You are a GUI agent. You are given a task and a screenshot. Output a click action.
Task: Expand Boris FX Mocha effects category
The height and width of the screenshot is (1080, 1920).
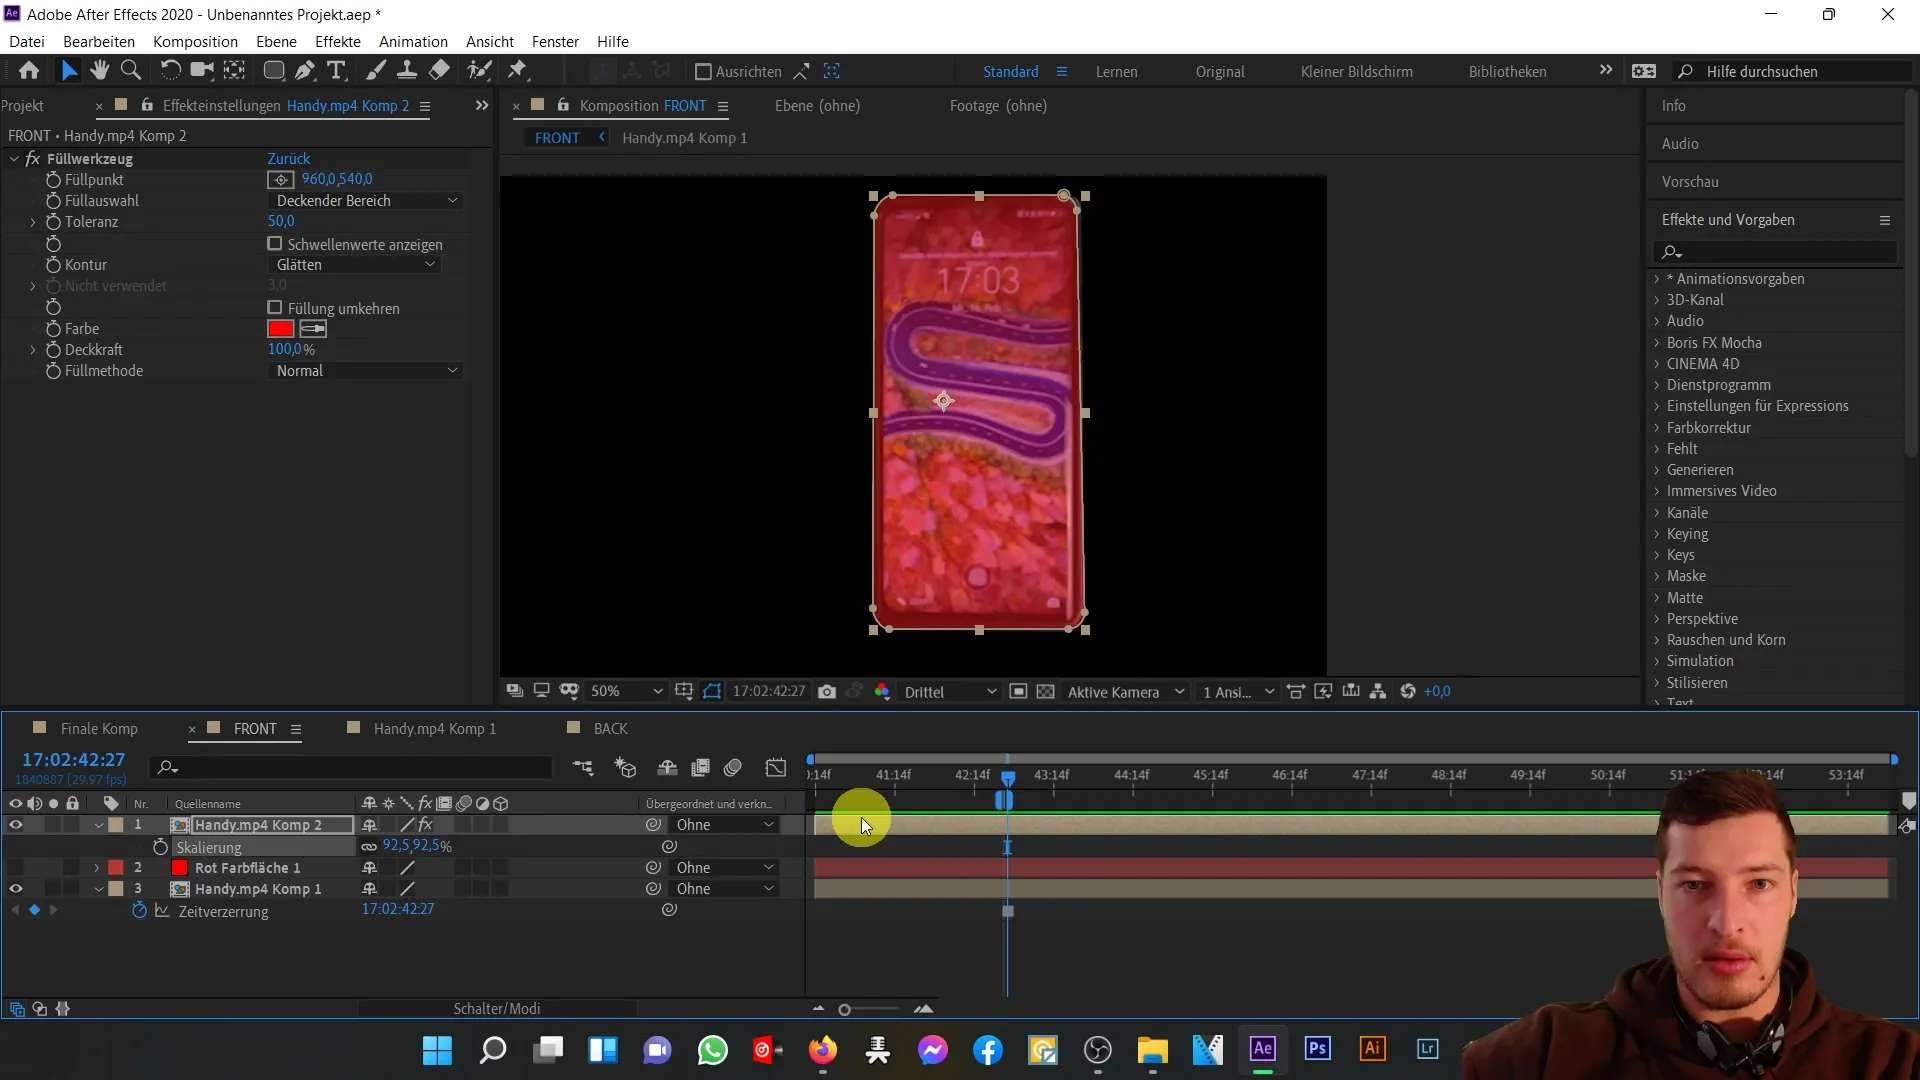[1657, 343]
